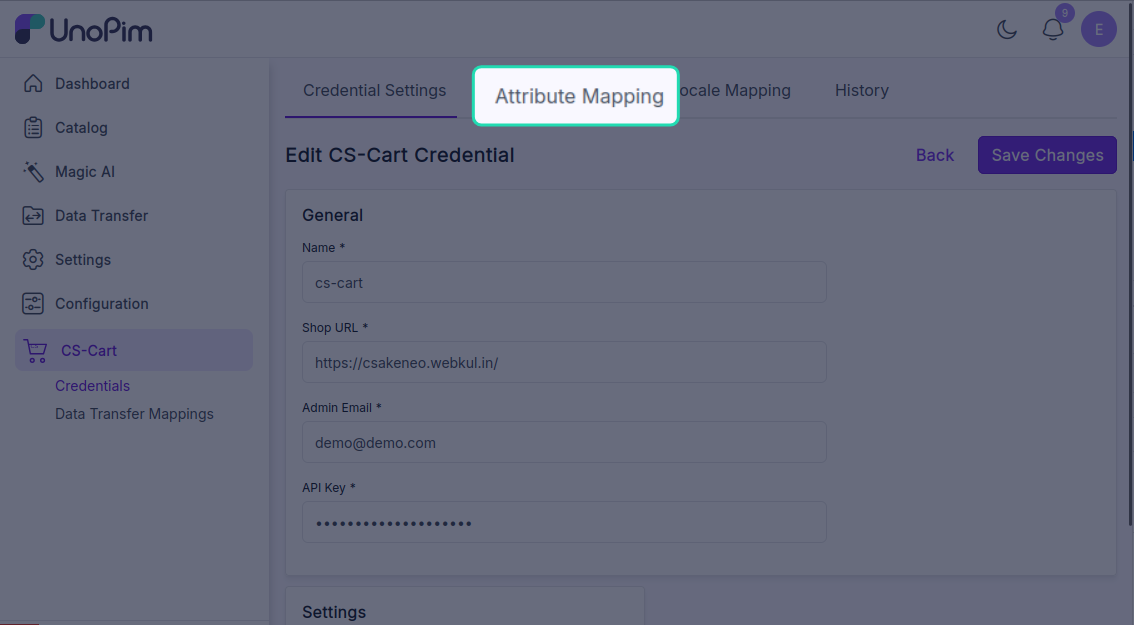1134x625 pixels.
Task: Switch to Locale Mapping tab
Action: click(734, 90)
